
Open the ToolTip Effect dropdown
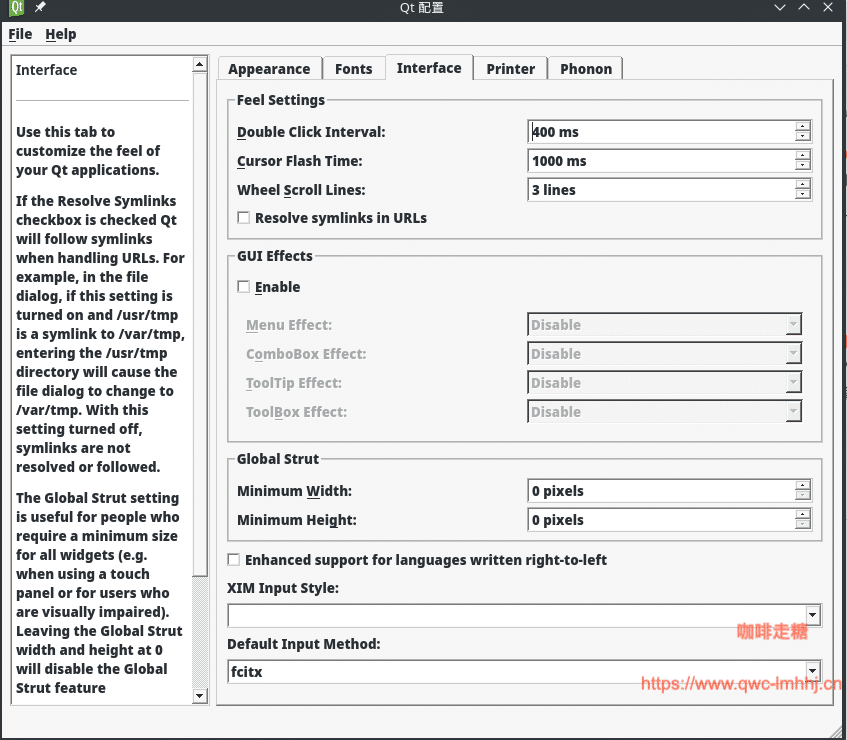tap(664, 383)
